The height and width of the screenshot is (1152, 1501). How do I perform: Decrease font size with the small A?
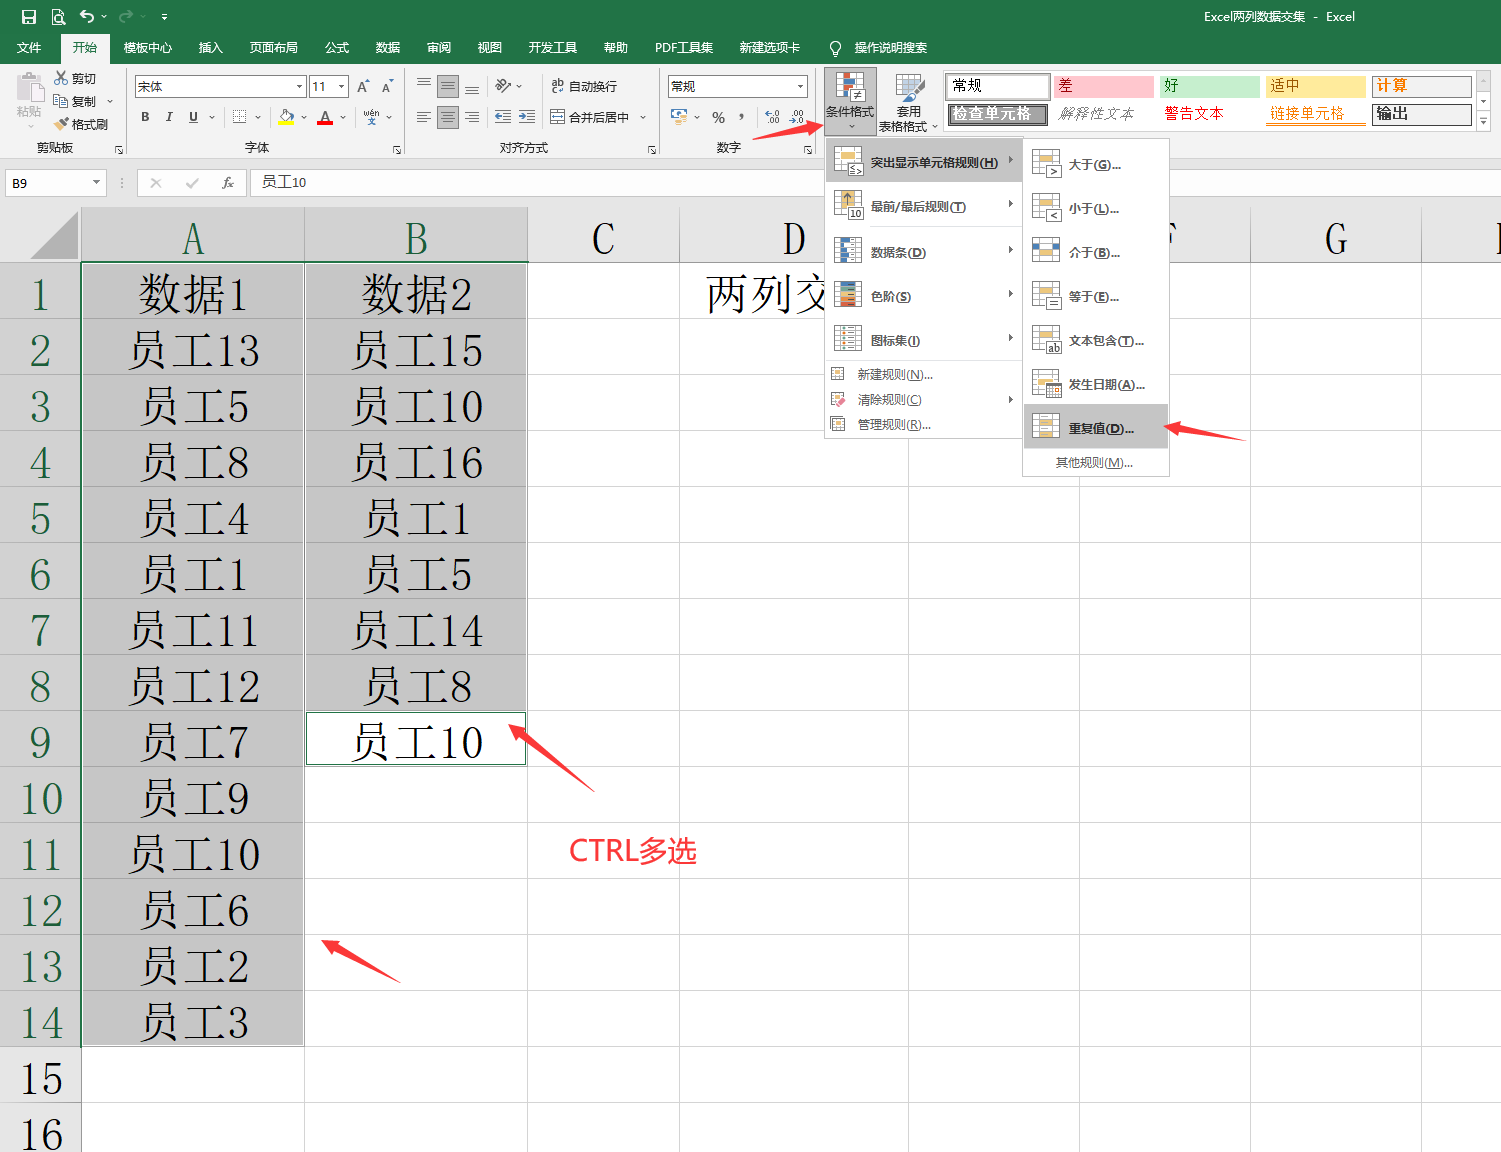(387, 86)
